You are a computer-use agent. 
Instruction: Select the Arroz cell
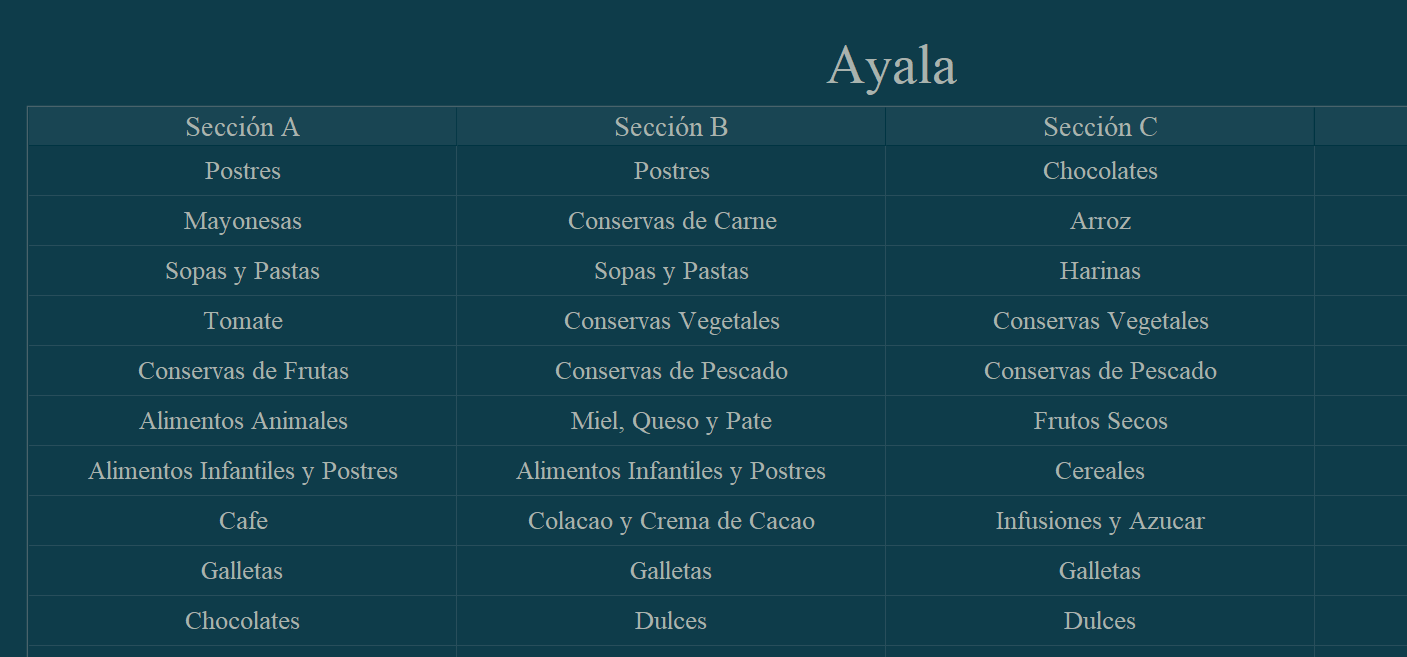[1100, 221]
